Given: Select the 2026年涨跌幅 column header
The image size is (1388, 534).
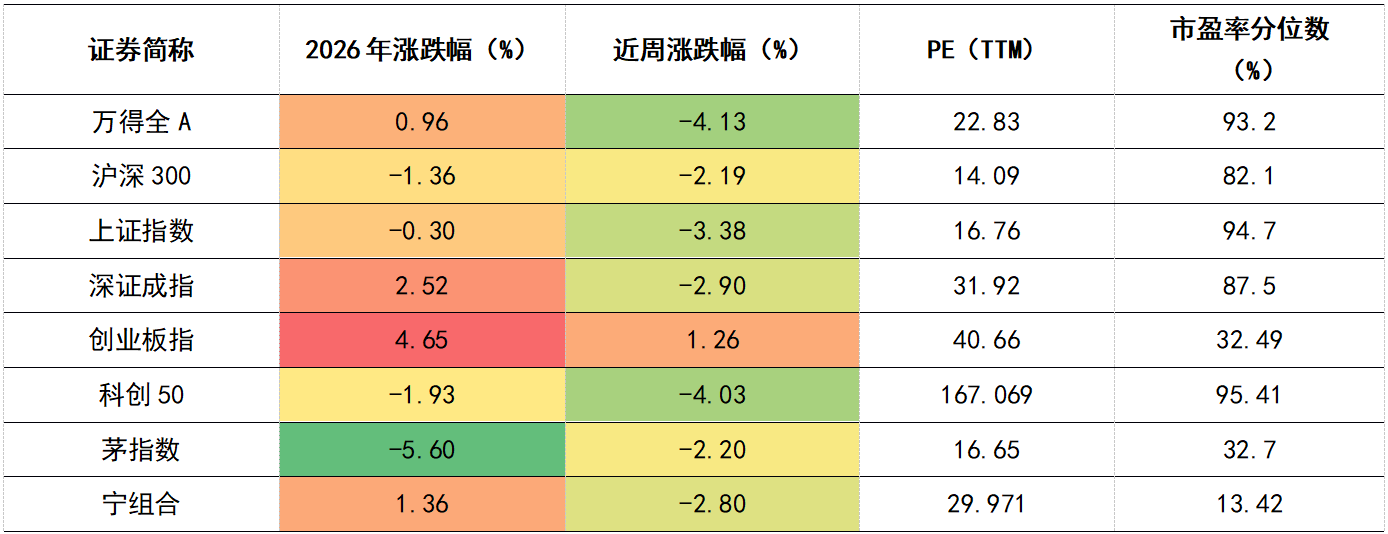Looking at the screenshot, I should 421,50.
